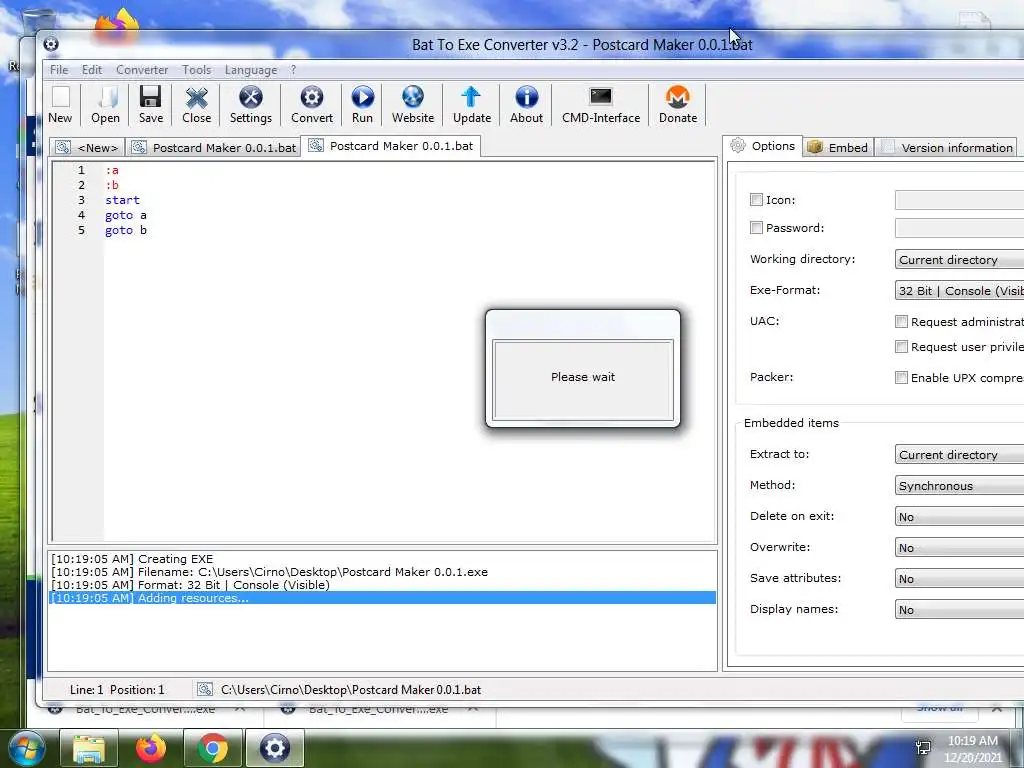Viewport: 1024px width, 768px height.
Task: Click 'start' on line 3 of editor
Action: [122, 200]
